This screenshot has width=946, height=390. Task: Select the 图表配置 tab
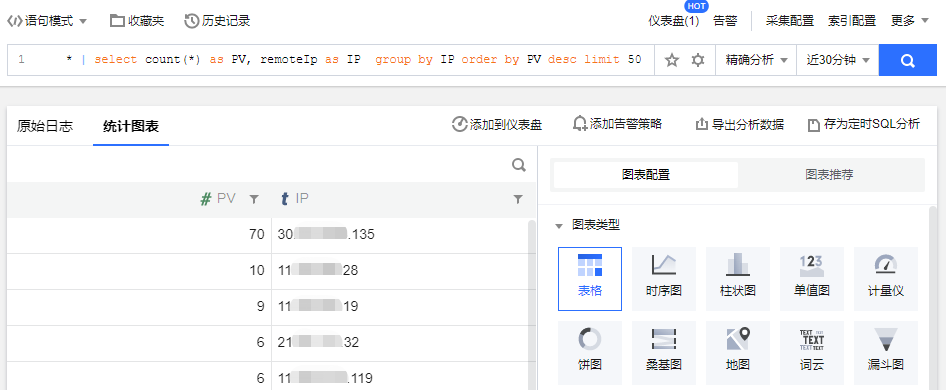pyautogui.click(x=646, y=175)
